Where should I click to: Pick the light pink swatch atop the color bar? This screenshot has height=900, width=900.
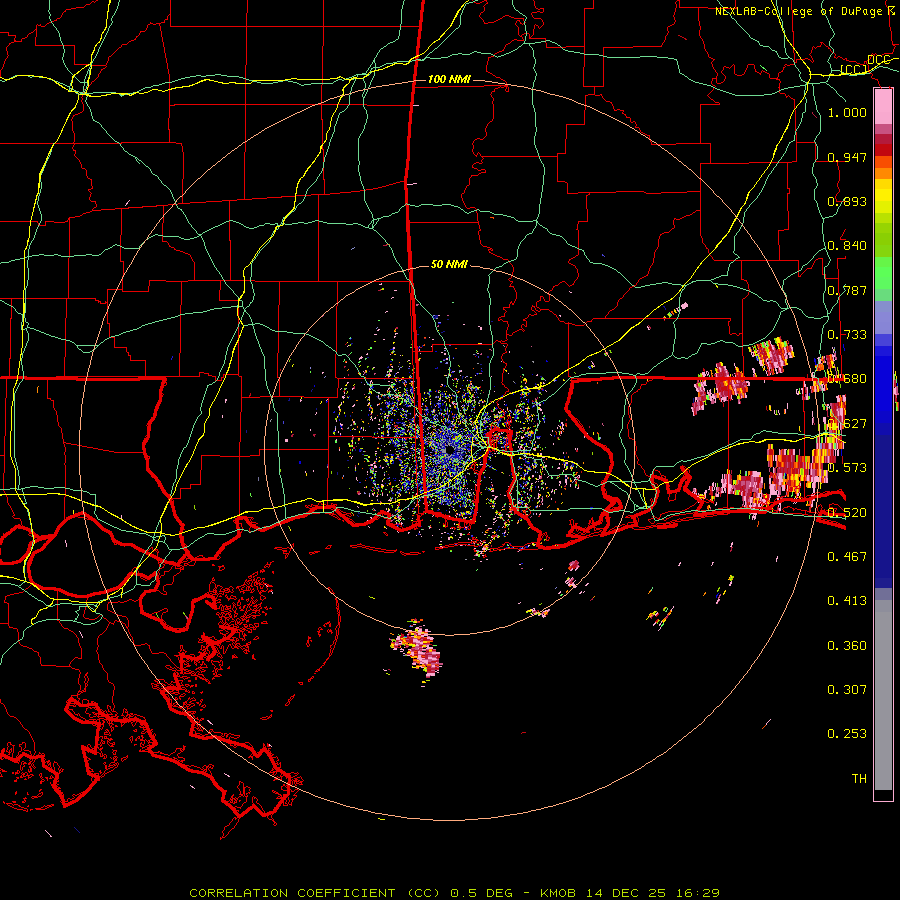[x=883, y=107]
